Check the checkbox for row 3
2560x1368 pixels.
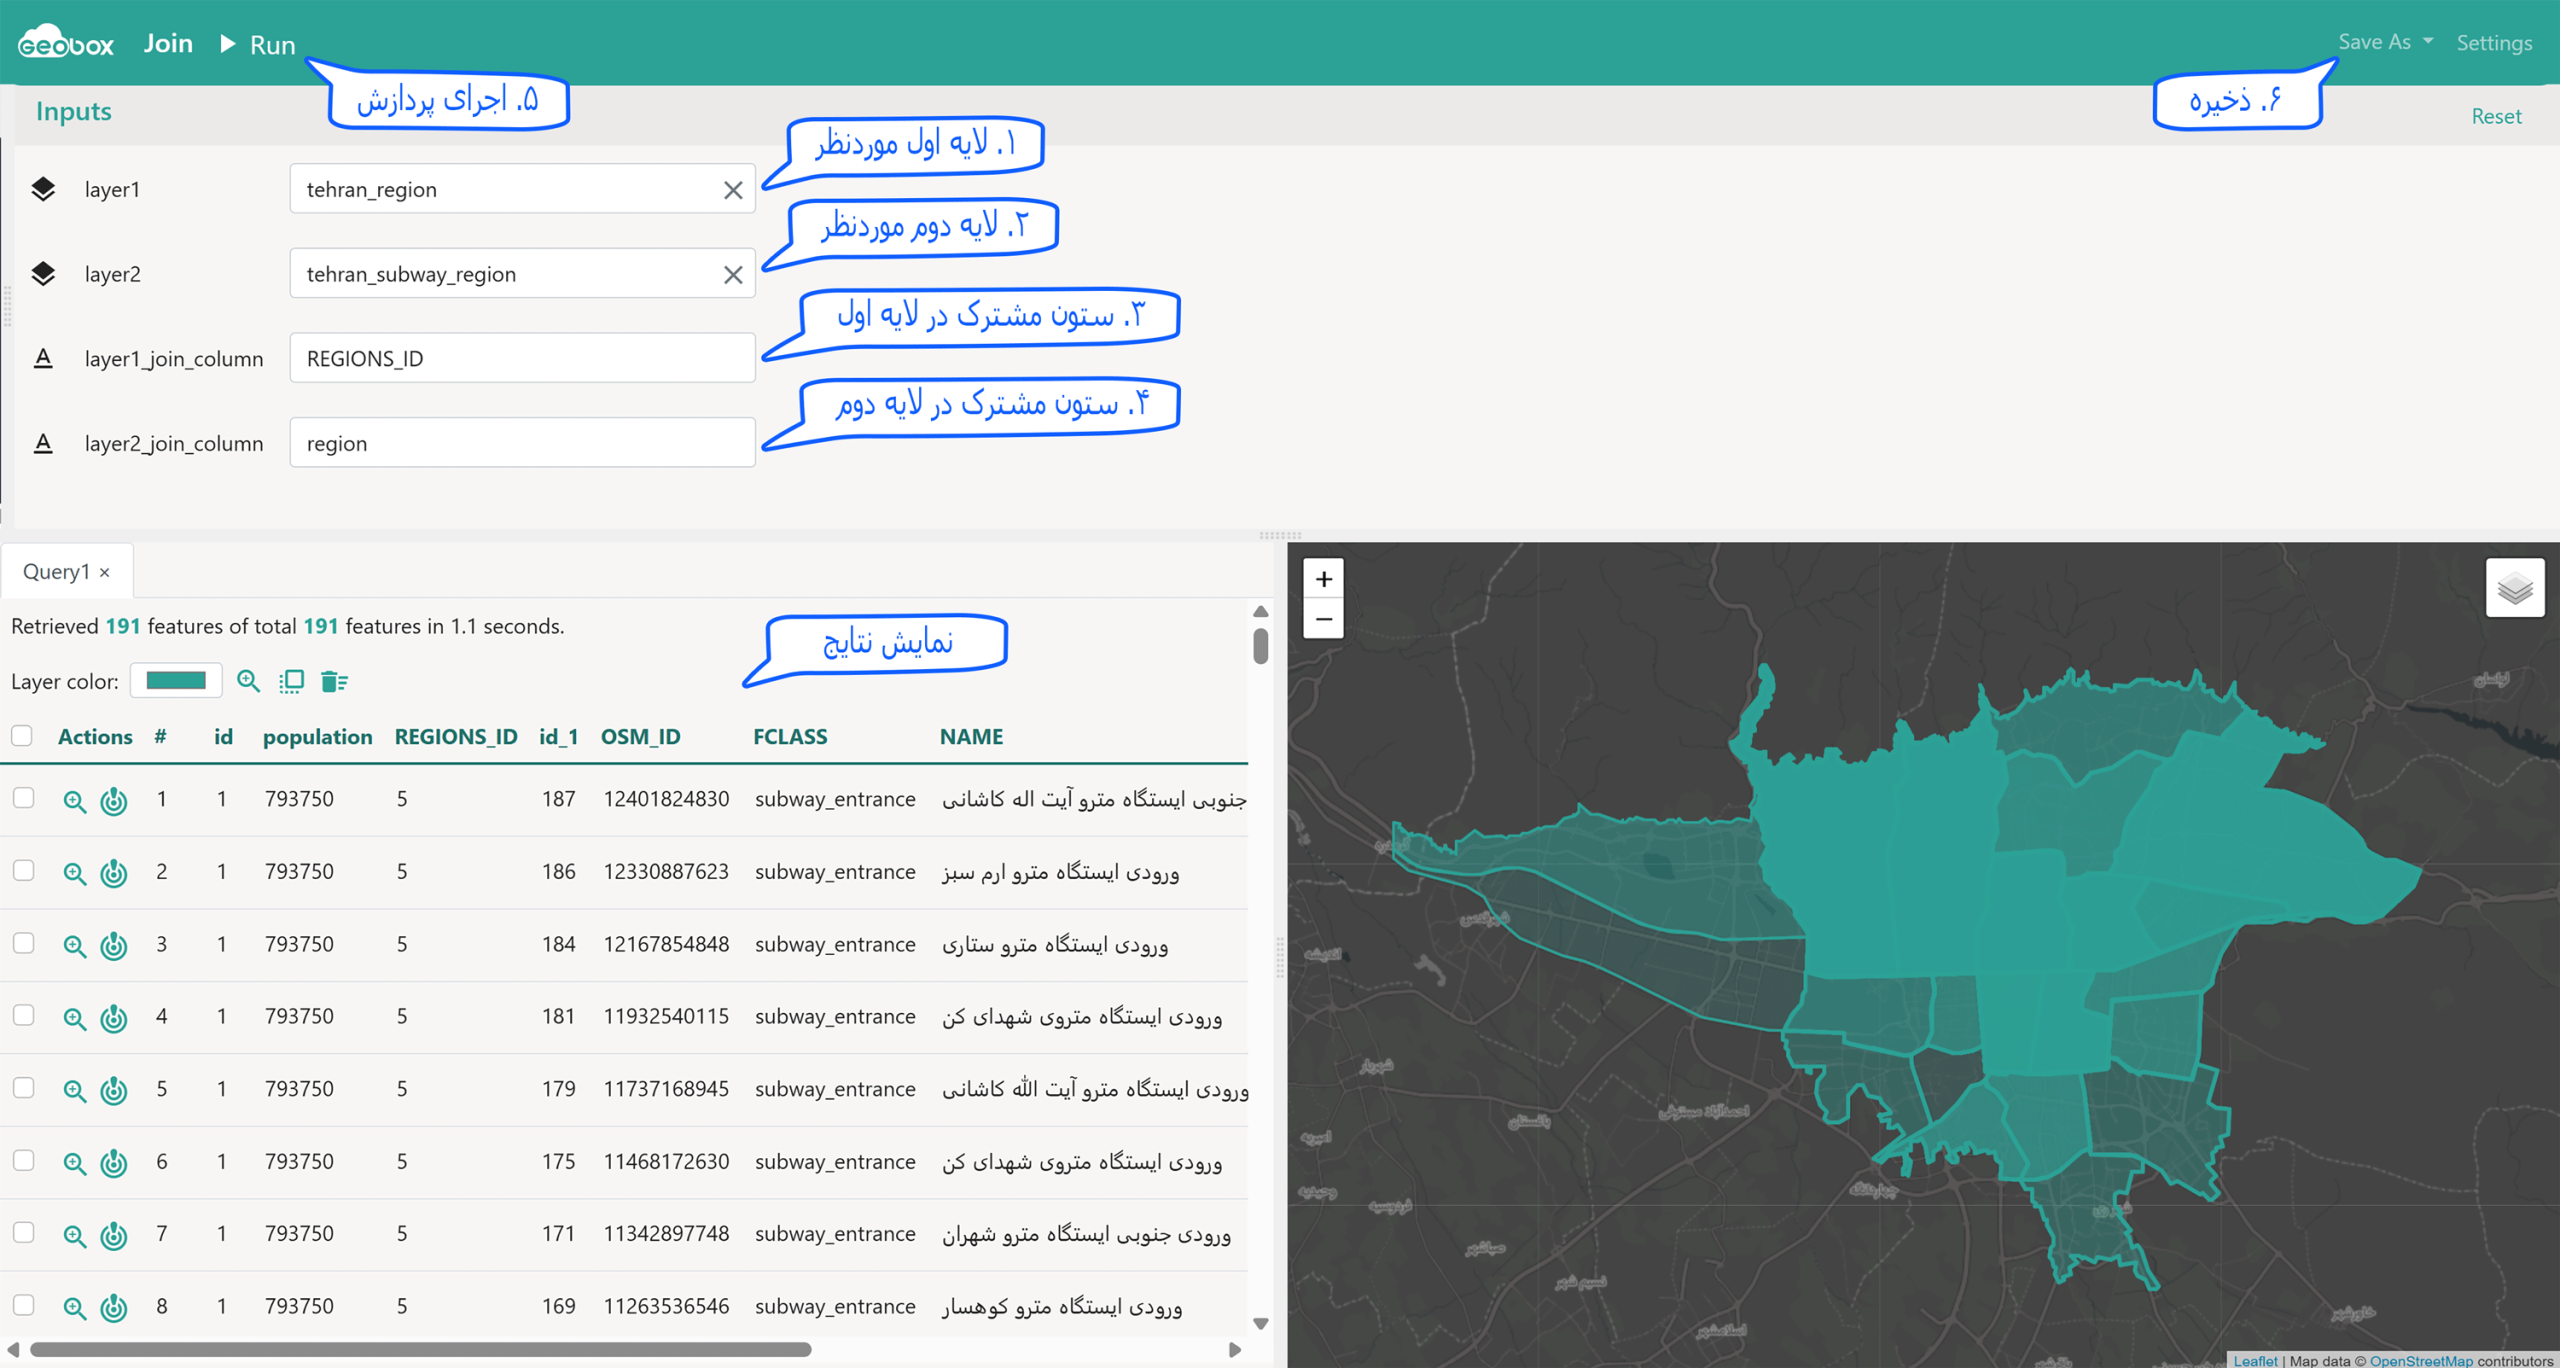[x=23, y=943]
